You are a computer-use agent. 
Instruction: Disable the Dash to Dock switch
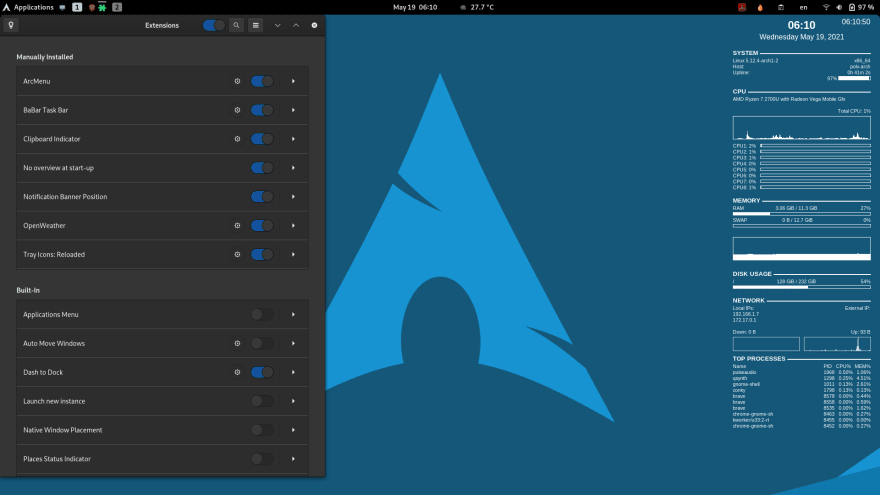[262, 372]
